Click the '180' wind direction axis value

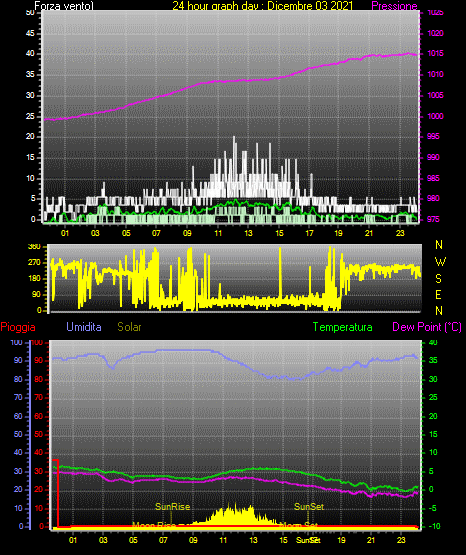pyautogui.click(x=34, y=279)
